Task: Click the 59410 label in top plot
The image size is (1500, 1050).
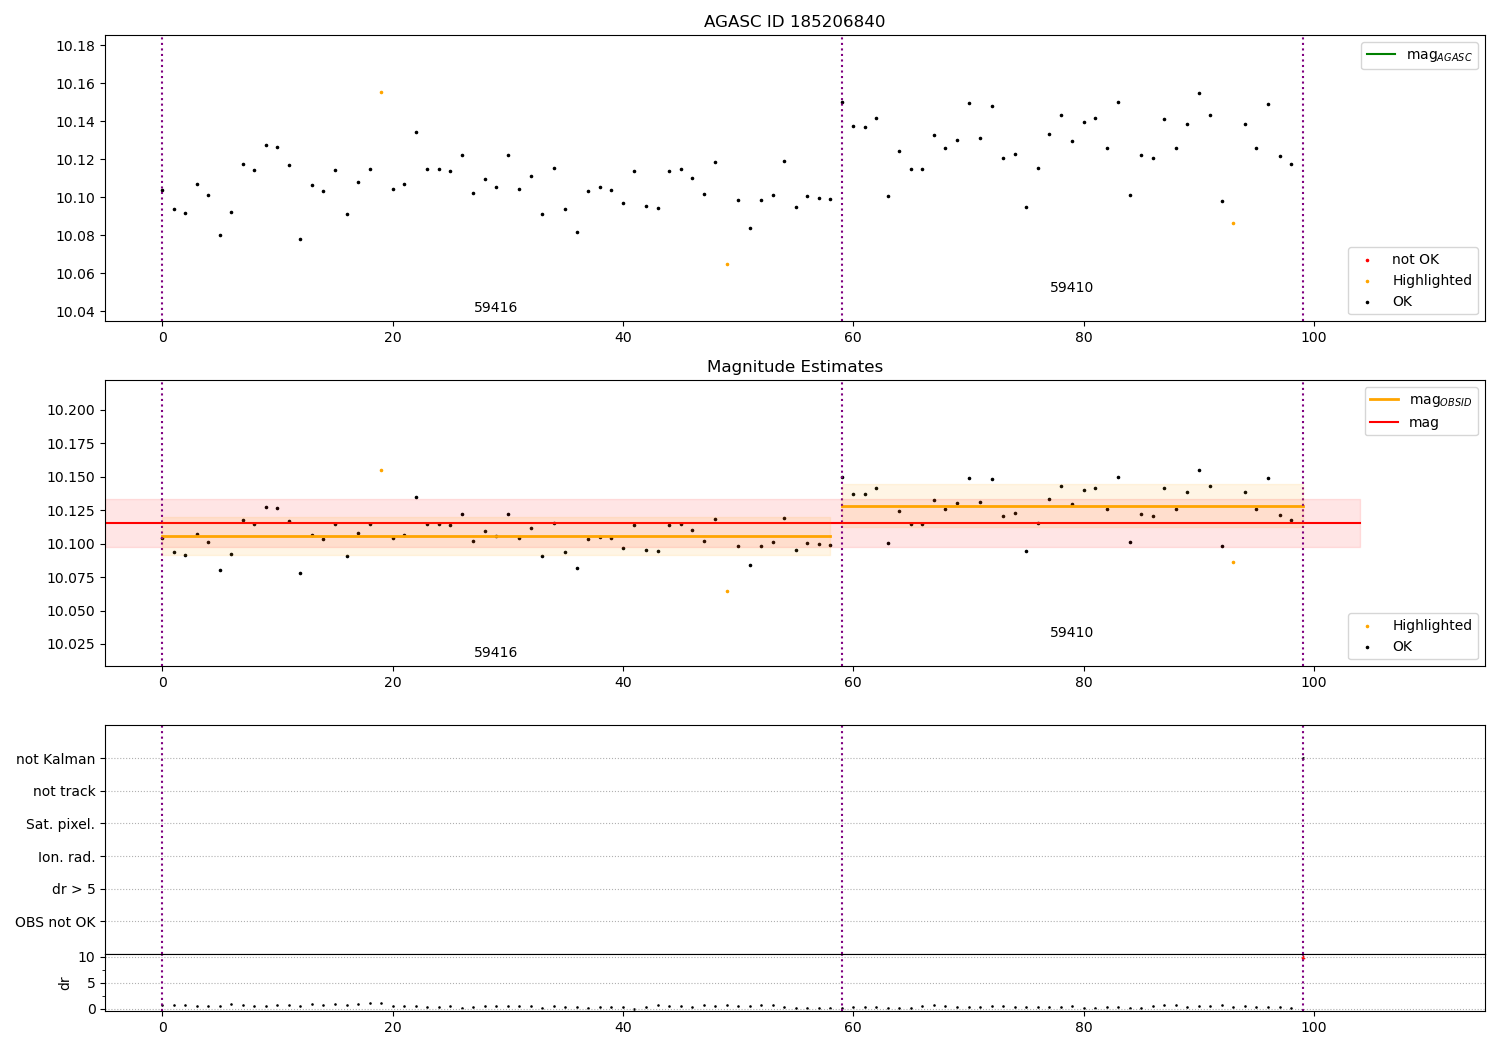Action: point(1071,288)
